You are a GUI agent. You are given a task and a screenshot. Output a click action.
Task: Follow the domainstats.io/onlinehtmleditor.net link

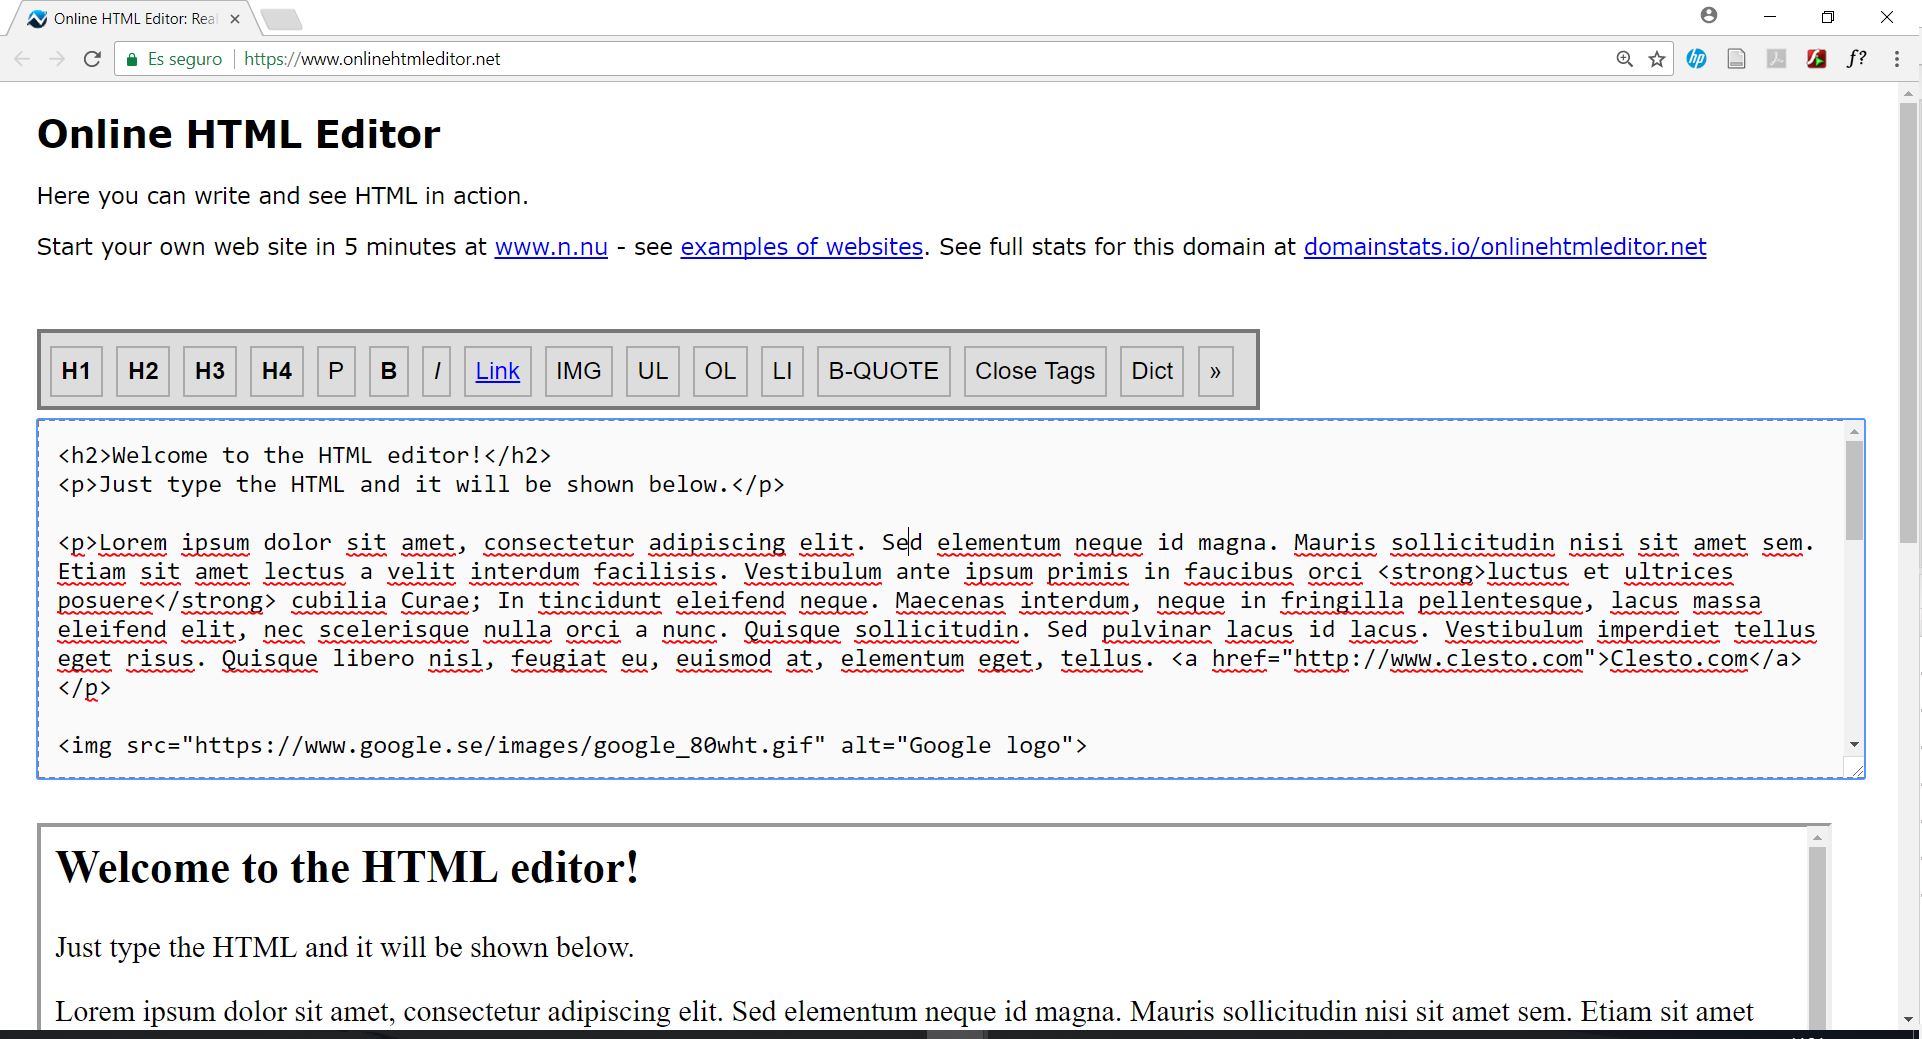[x=1504, y=247]
